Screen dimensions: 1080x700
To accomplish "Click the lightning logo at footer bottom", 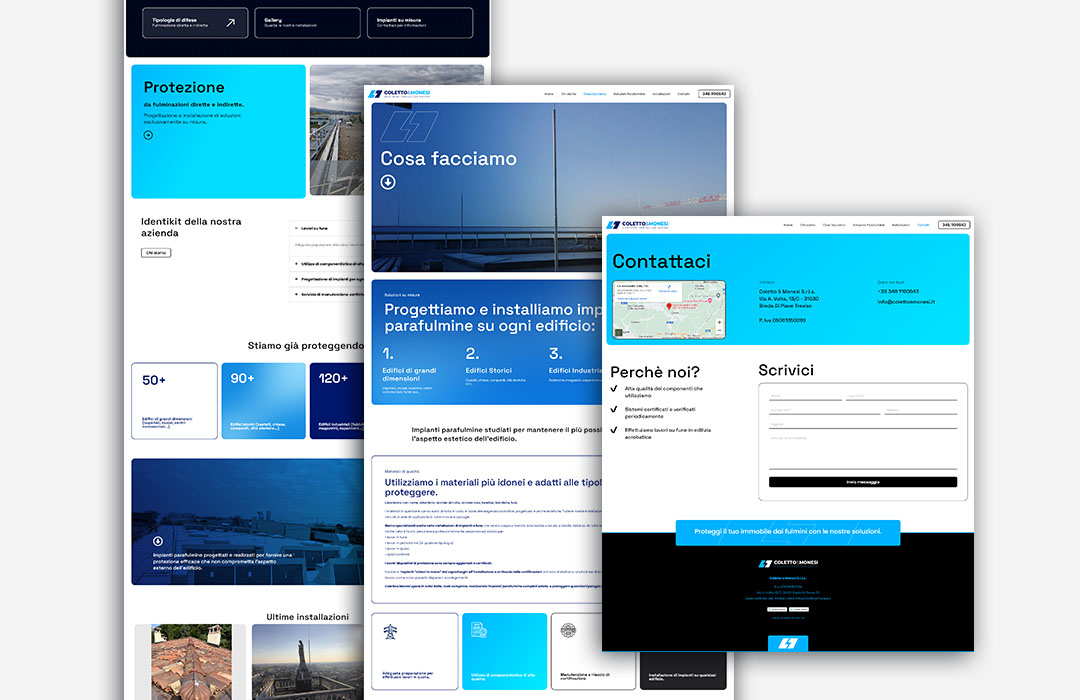I will point(788,642).
